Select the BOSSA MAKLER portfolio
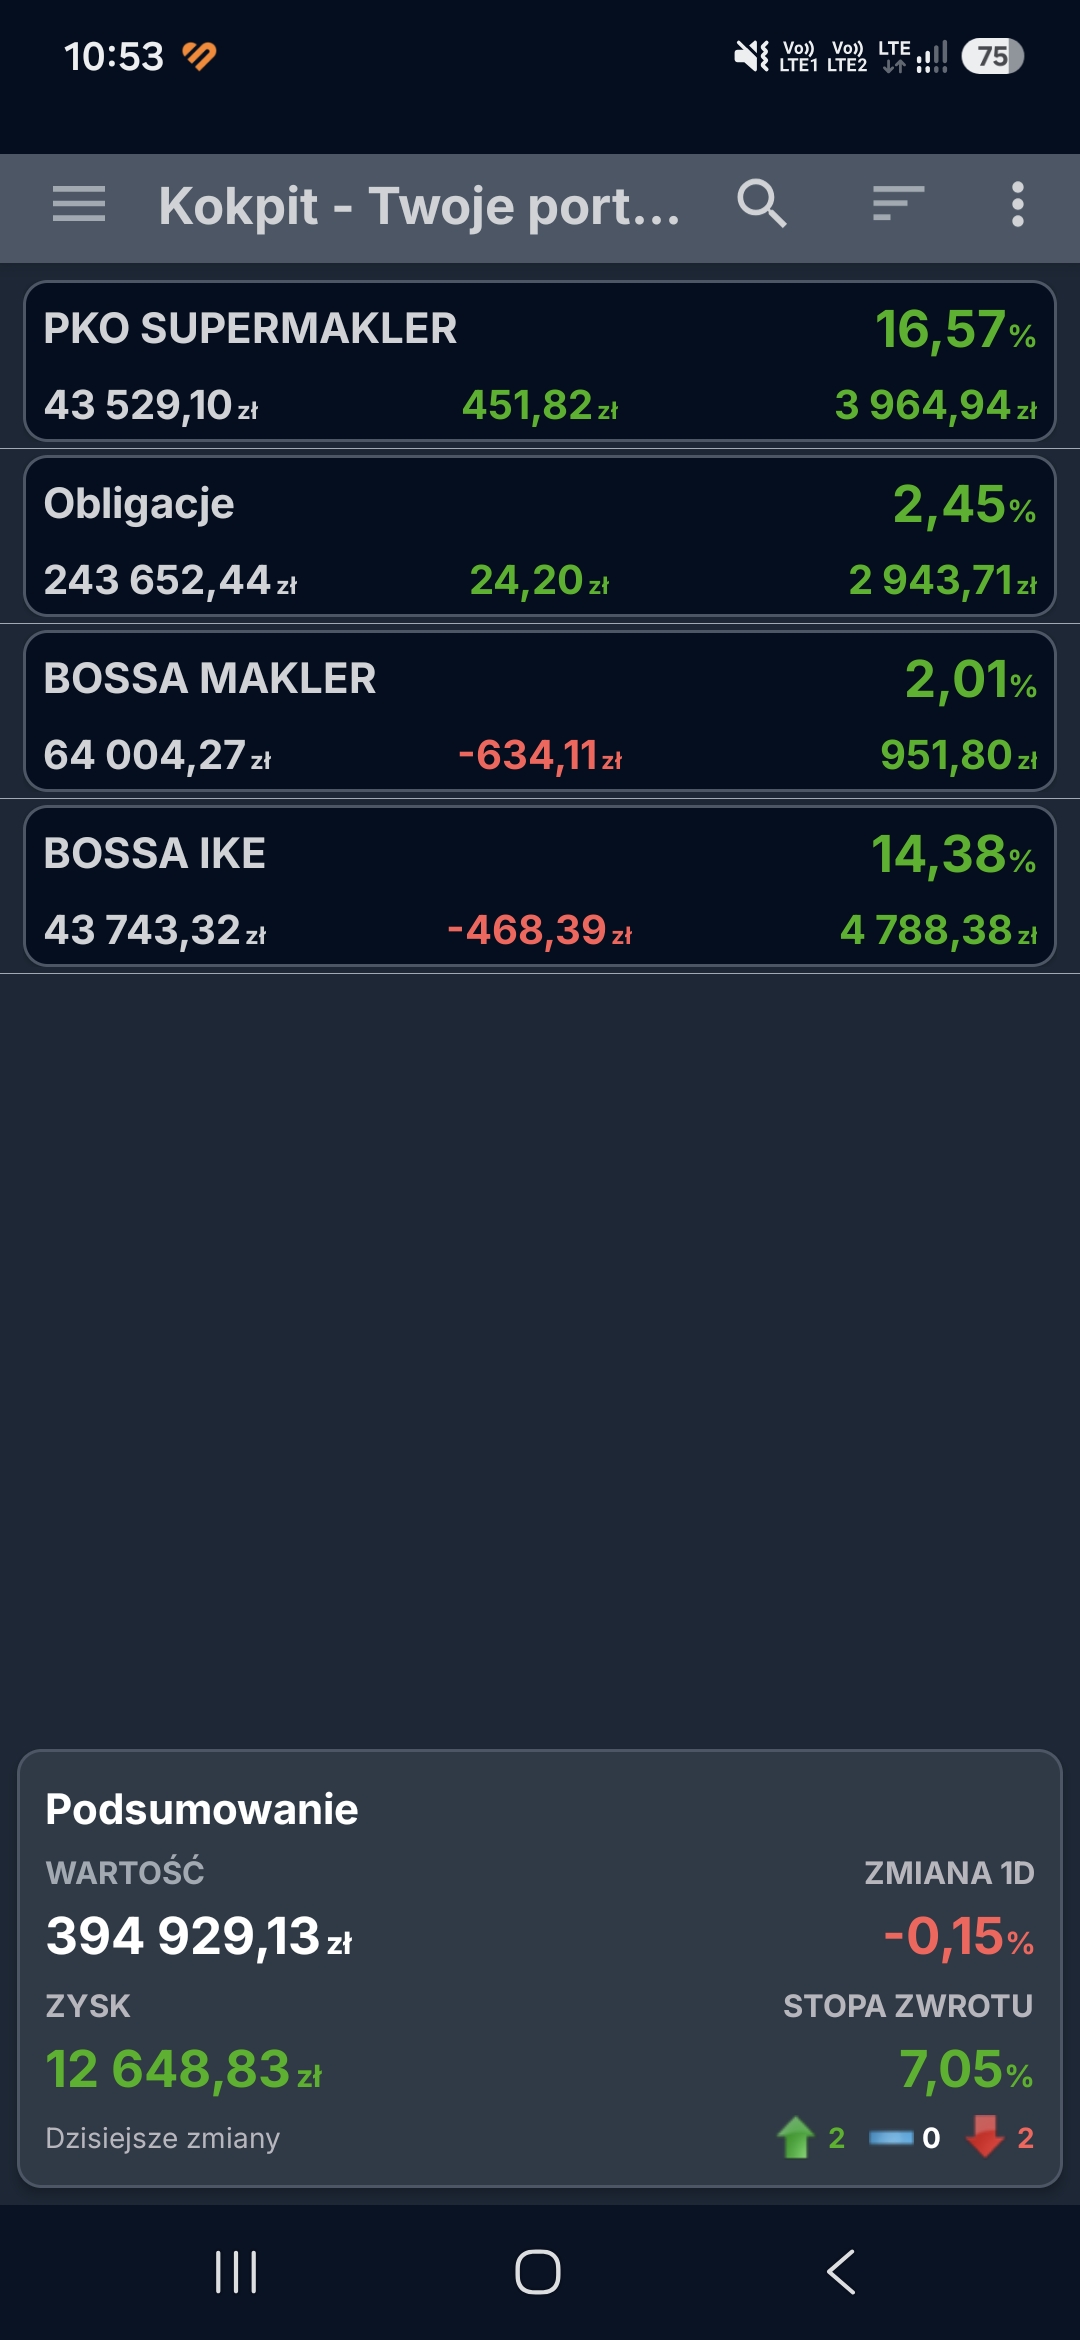1080x2340 pixels. pos(540,711)
